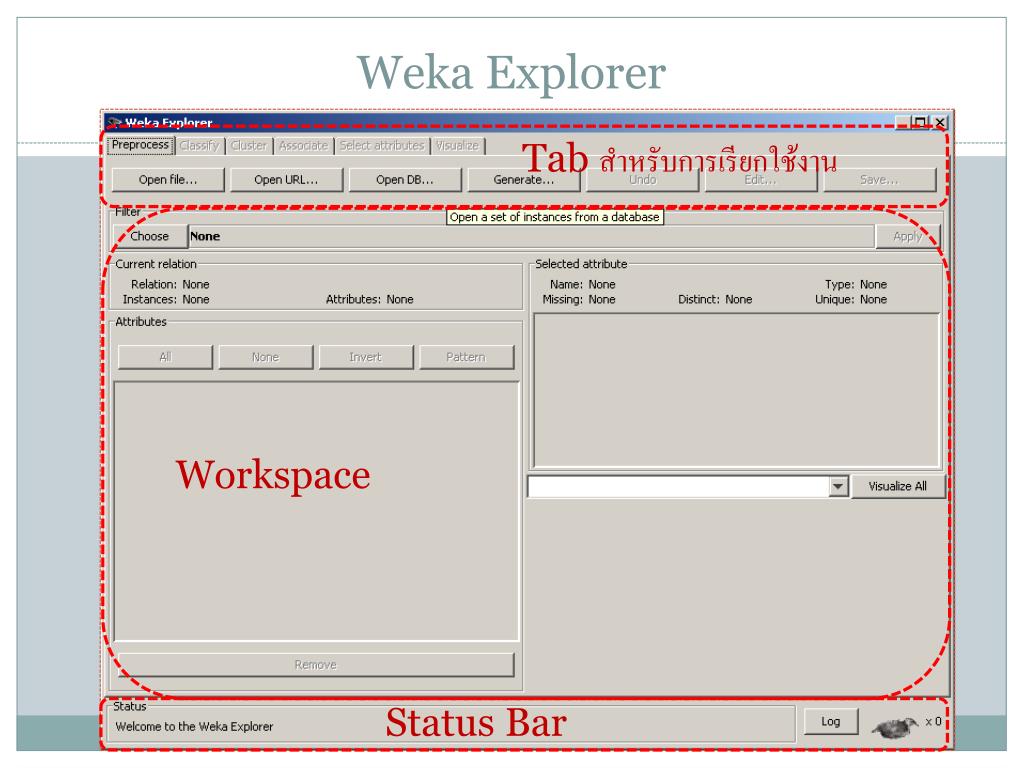Click the 'Missing: None' text
Viewport: 1024px width, 768px height.
click(x=579, y=300)
